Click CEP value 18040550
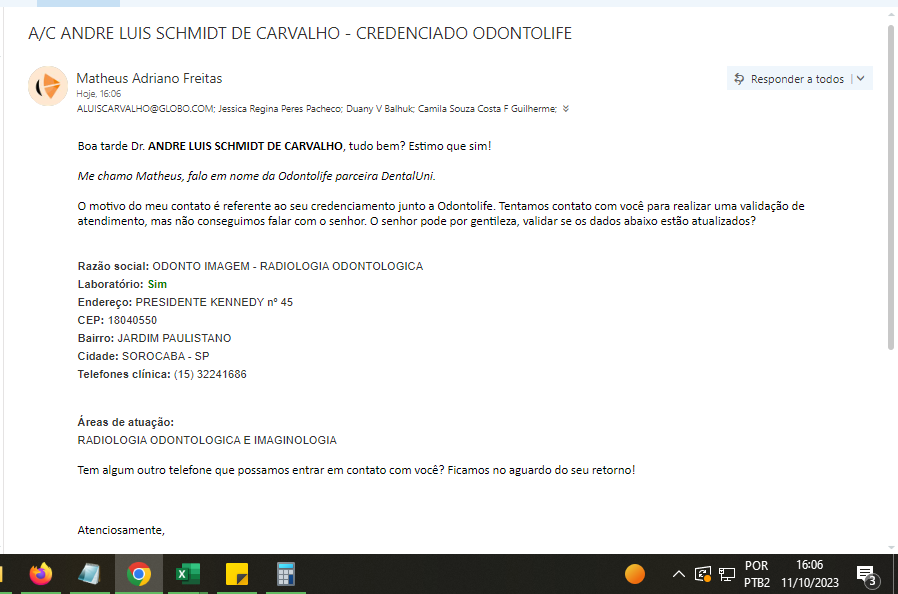This screenshot has width=898, height=594. coord(132,320)
